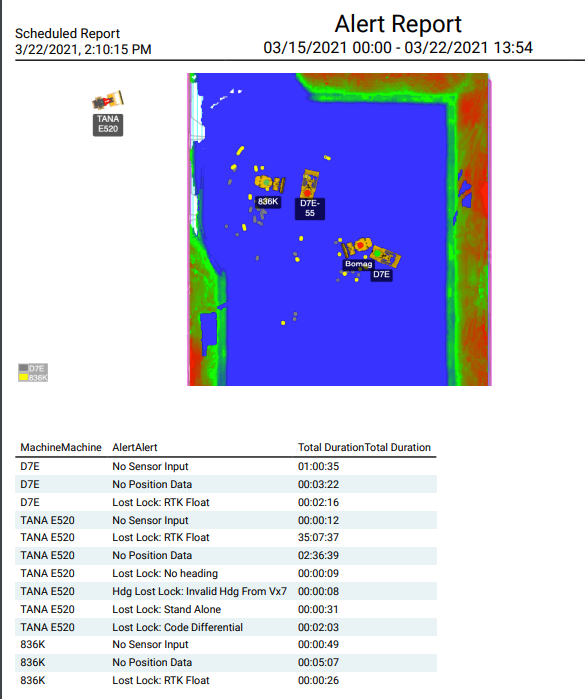Click the Scheduled Report heading

click(x=67, y=33)
